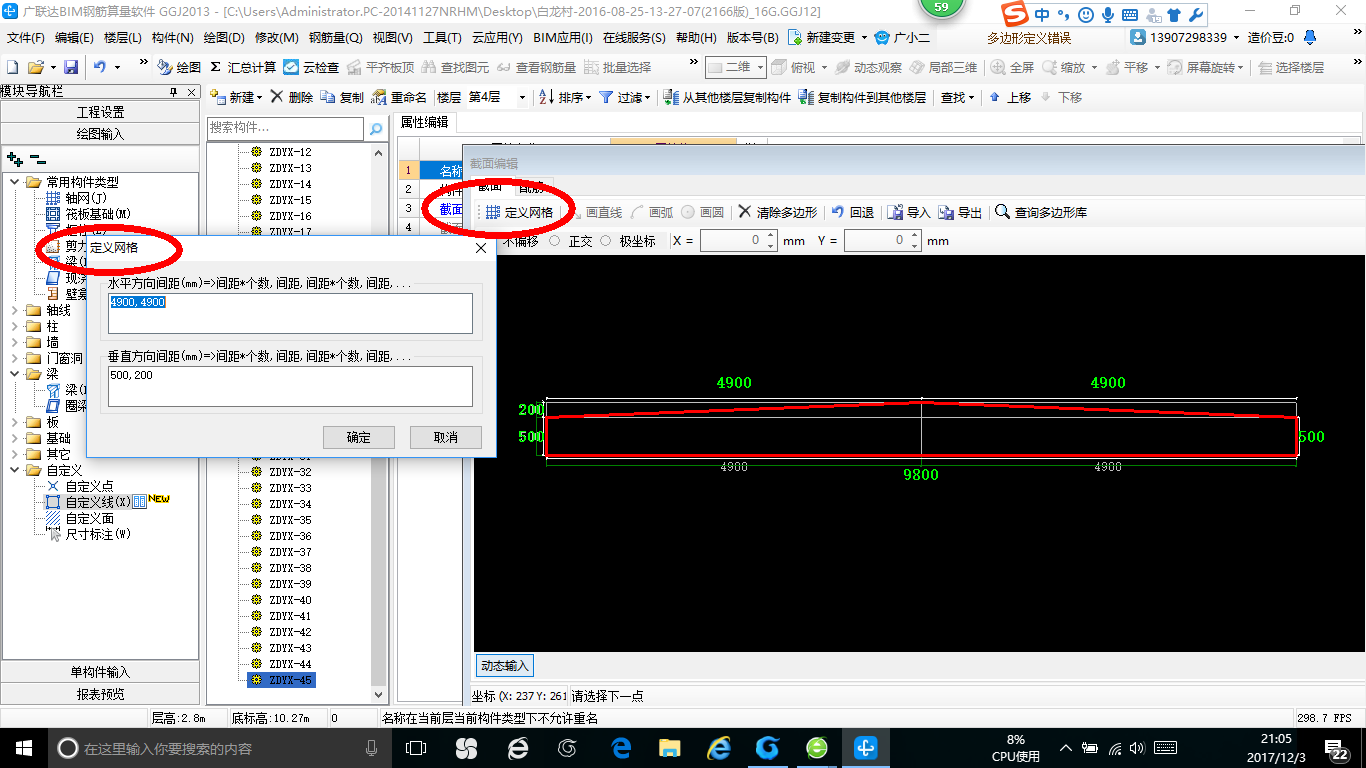The height and width of the screenshot is (768, 1366).
Task: Close the 定义网格 dialog with X
Action: pos(480,247)
